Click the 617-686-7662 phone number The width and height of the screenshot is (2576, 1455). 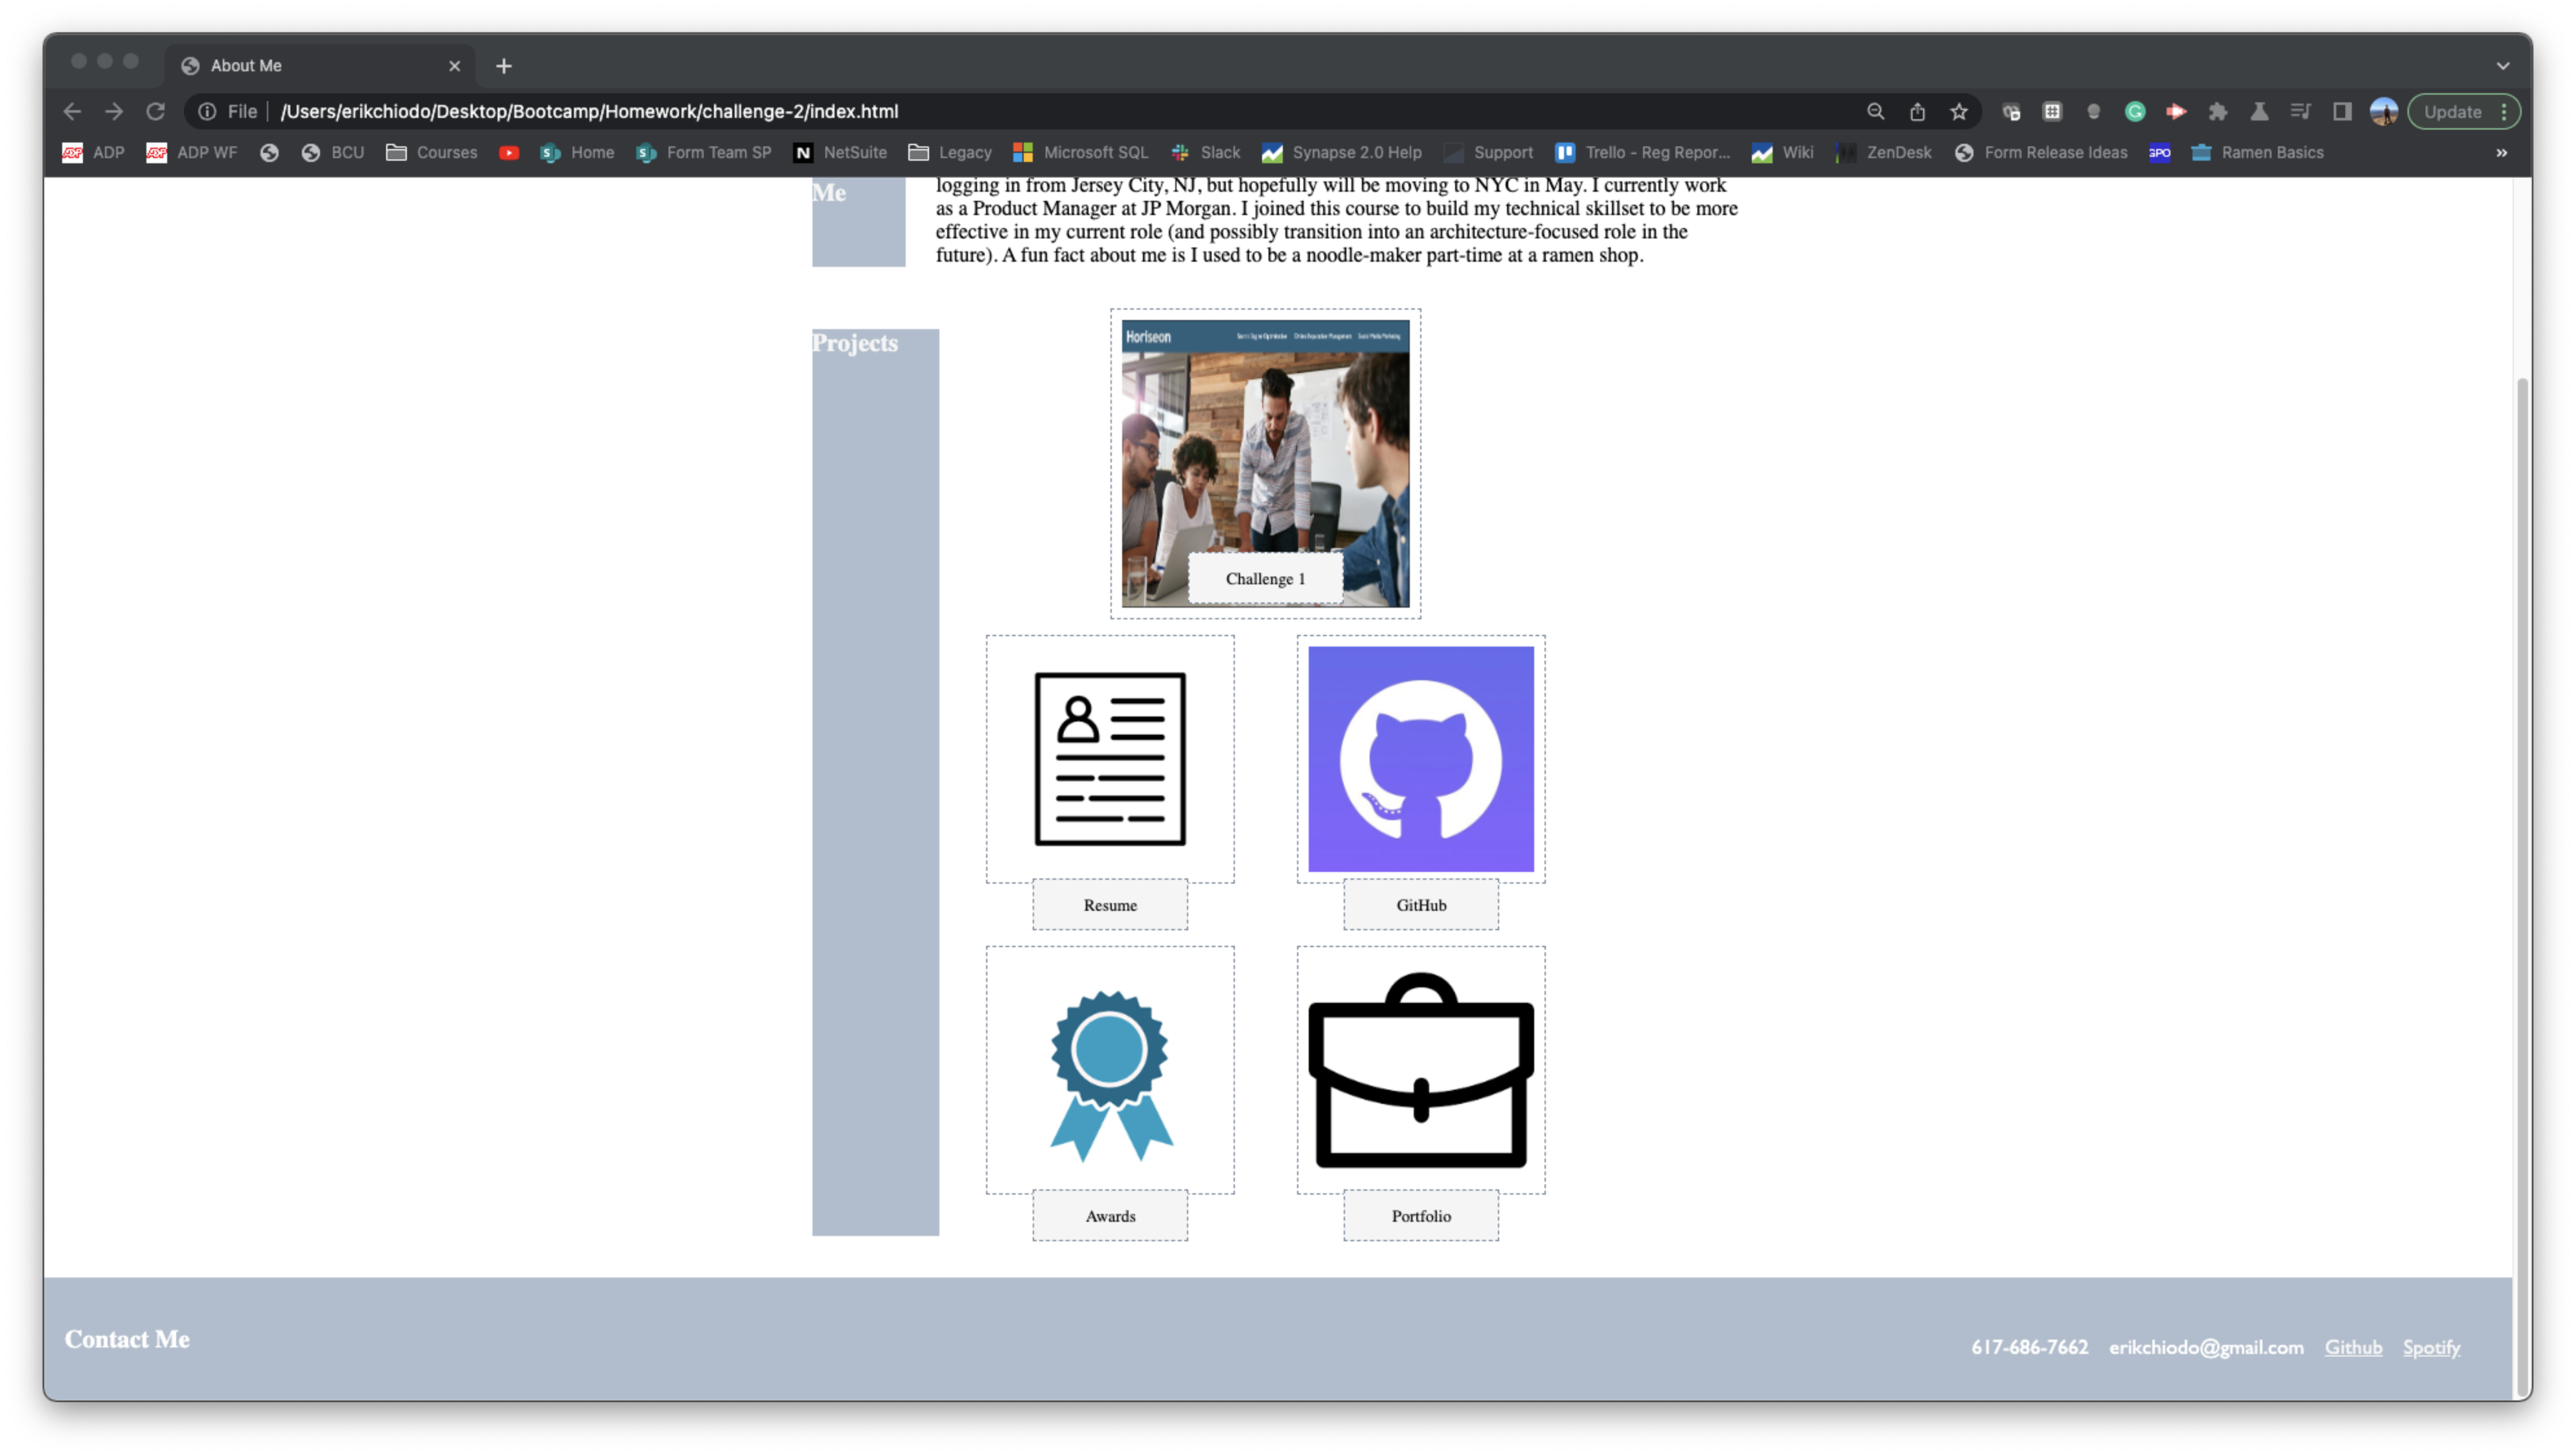(2030, 1347)
